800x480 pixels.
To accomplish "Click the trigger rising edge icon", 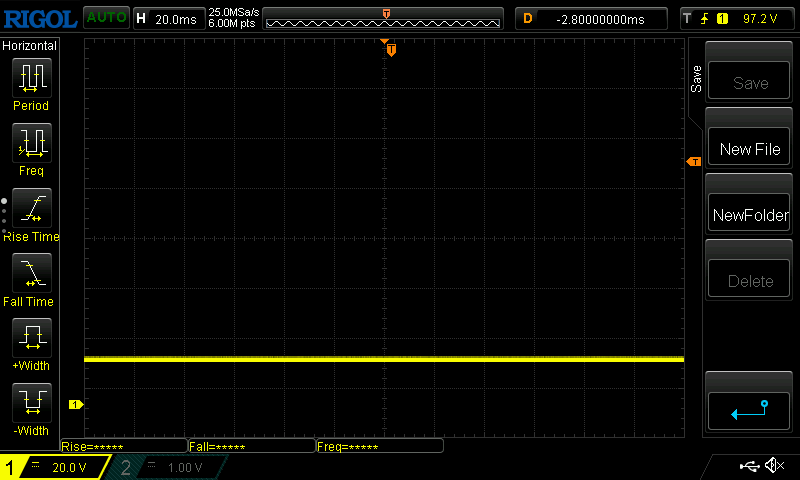I will tap(705, 19).
